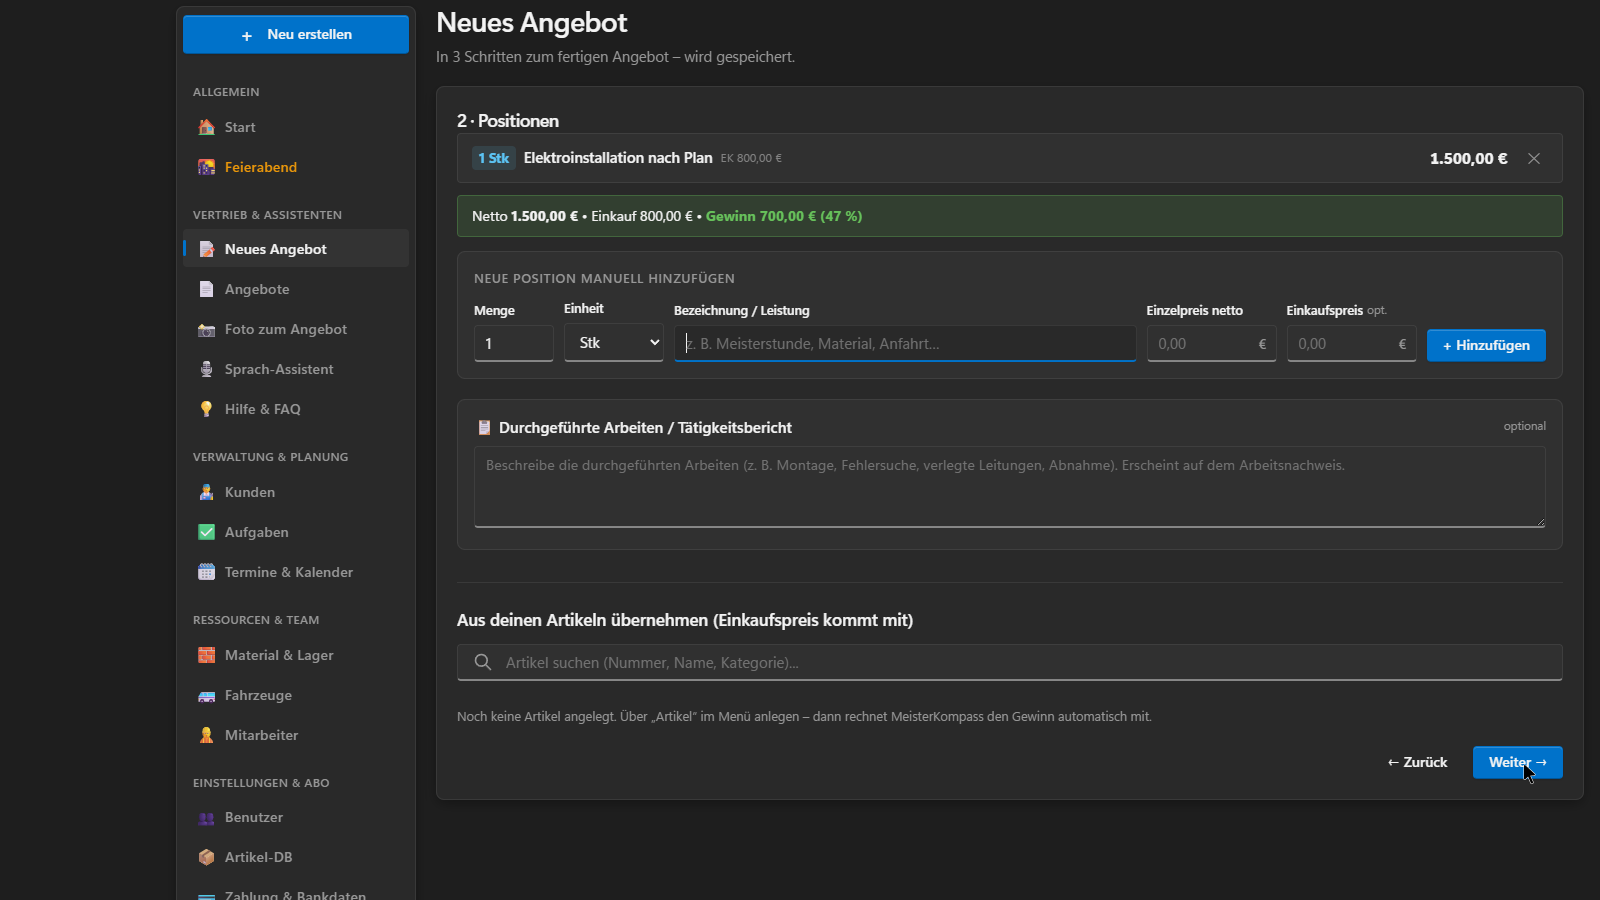Go to Mitarbeiter
This screenshot has height=900, width=1600.
[296, 735]
